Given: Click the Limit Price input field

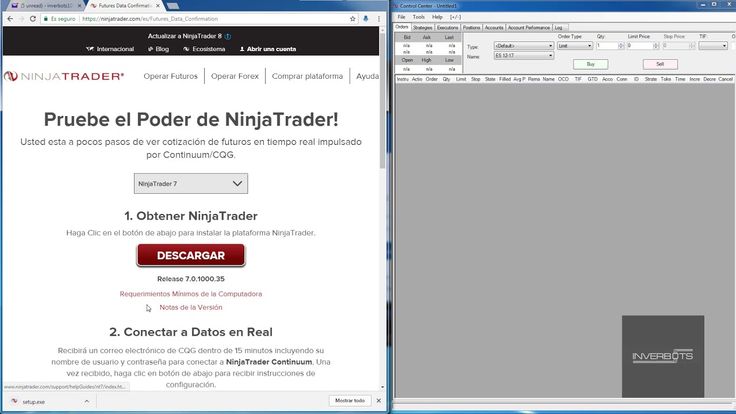Looking at the screenshot, I should point(640,46).
